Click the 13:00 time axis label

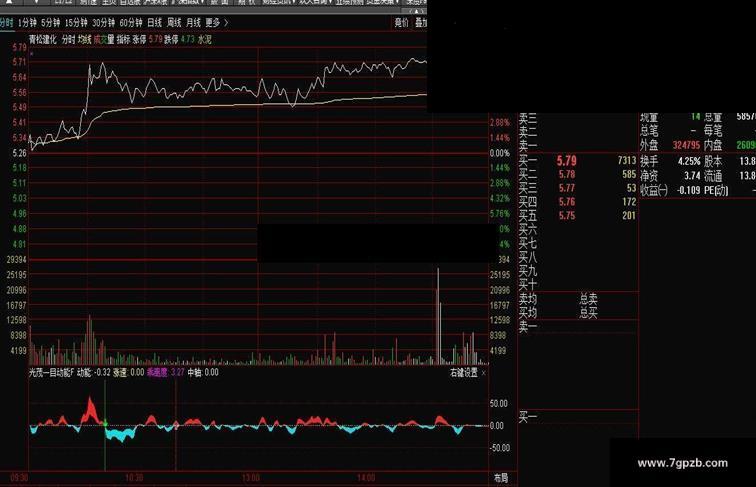[x=250, y=478]
